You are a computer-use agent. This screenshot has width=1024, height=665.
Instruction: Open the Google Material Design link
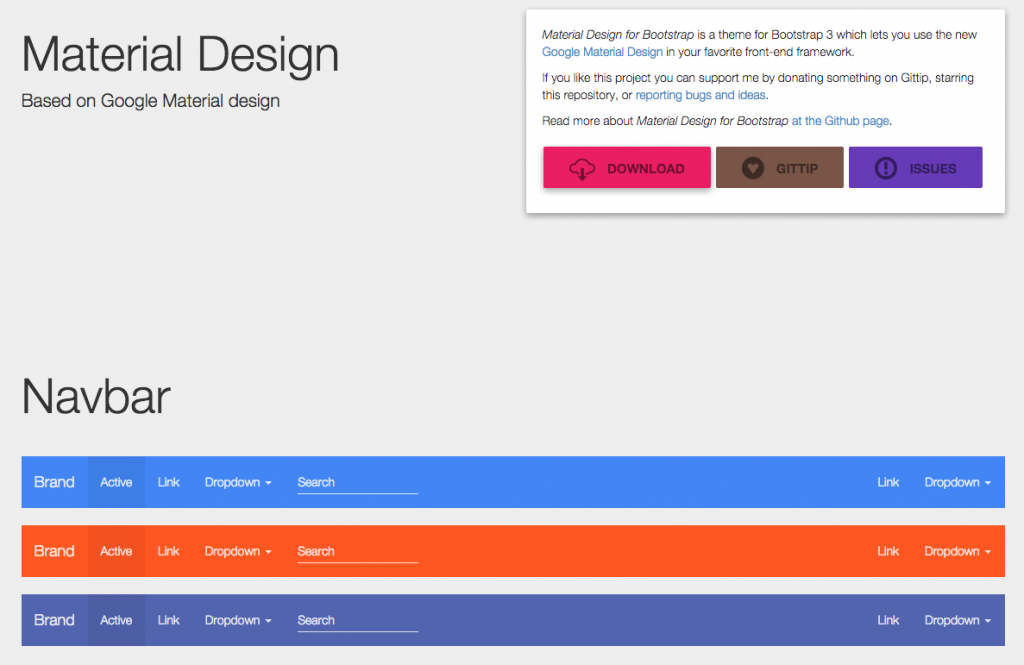click(602, 52)
